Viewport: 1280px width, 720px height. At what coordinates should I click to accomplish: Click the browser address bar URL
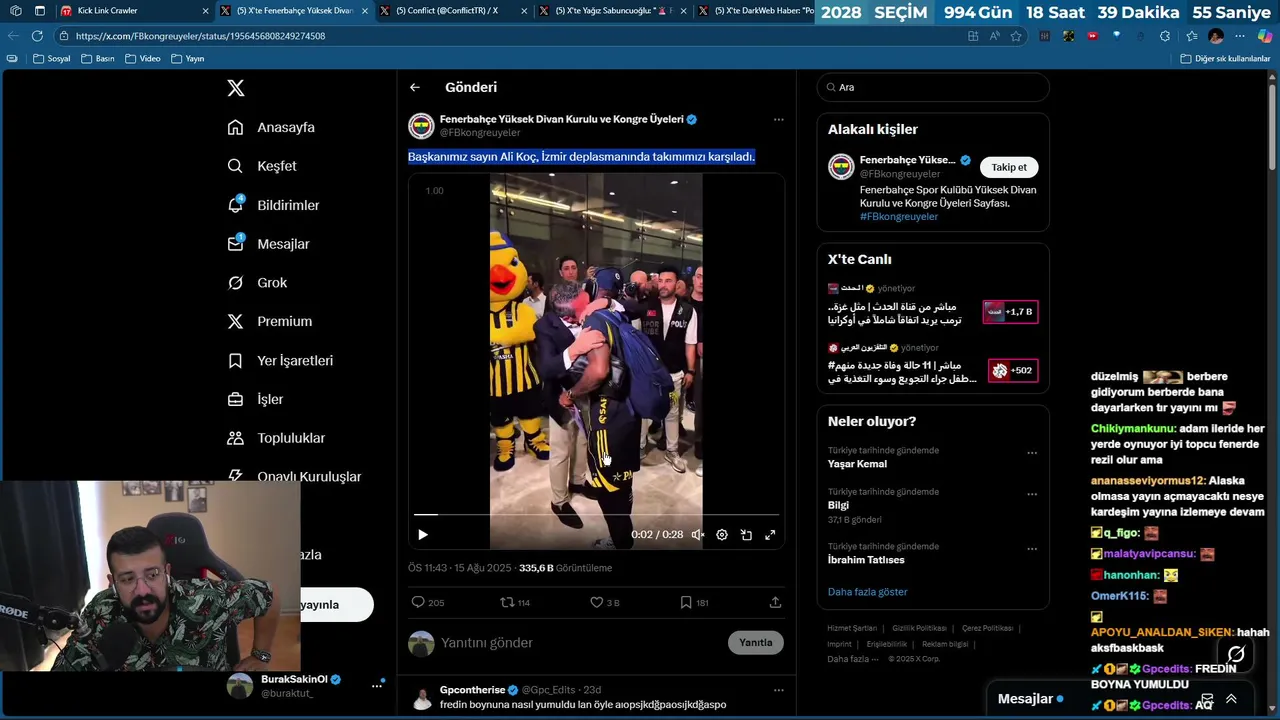click(200, 36)
